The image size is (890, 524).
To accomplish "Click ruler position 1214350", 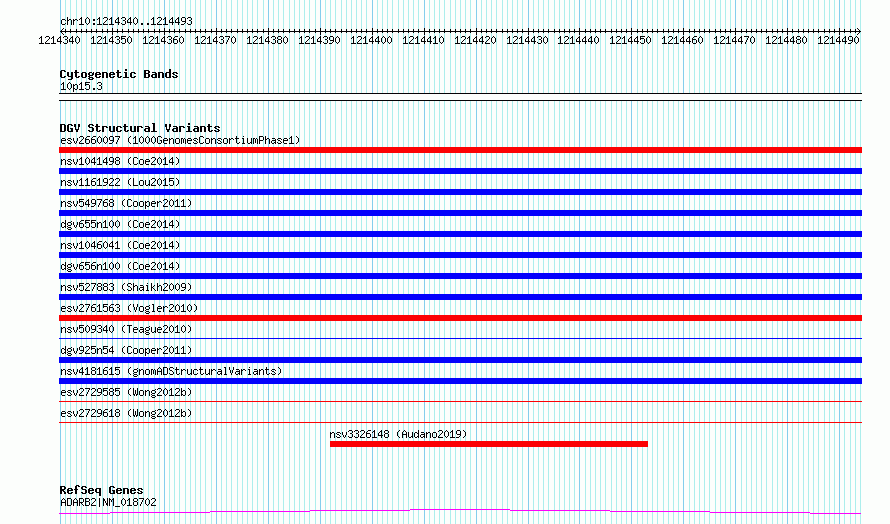I will click(x=111, y=40).
